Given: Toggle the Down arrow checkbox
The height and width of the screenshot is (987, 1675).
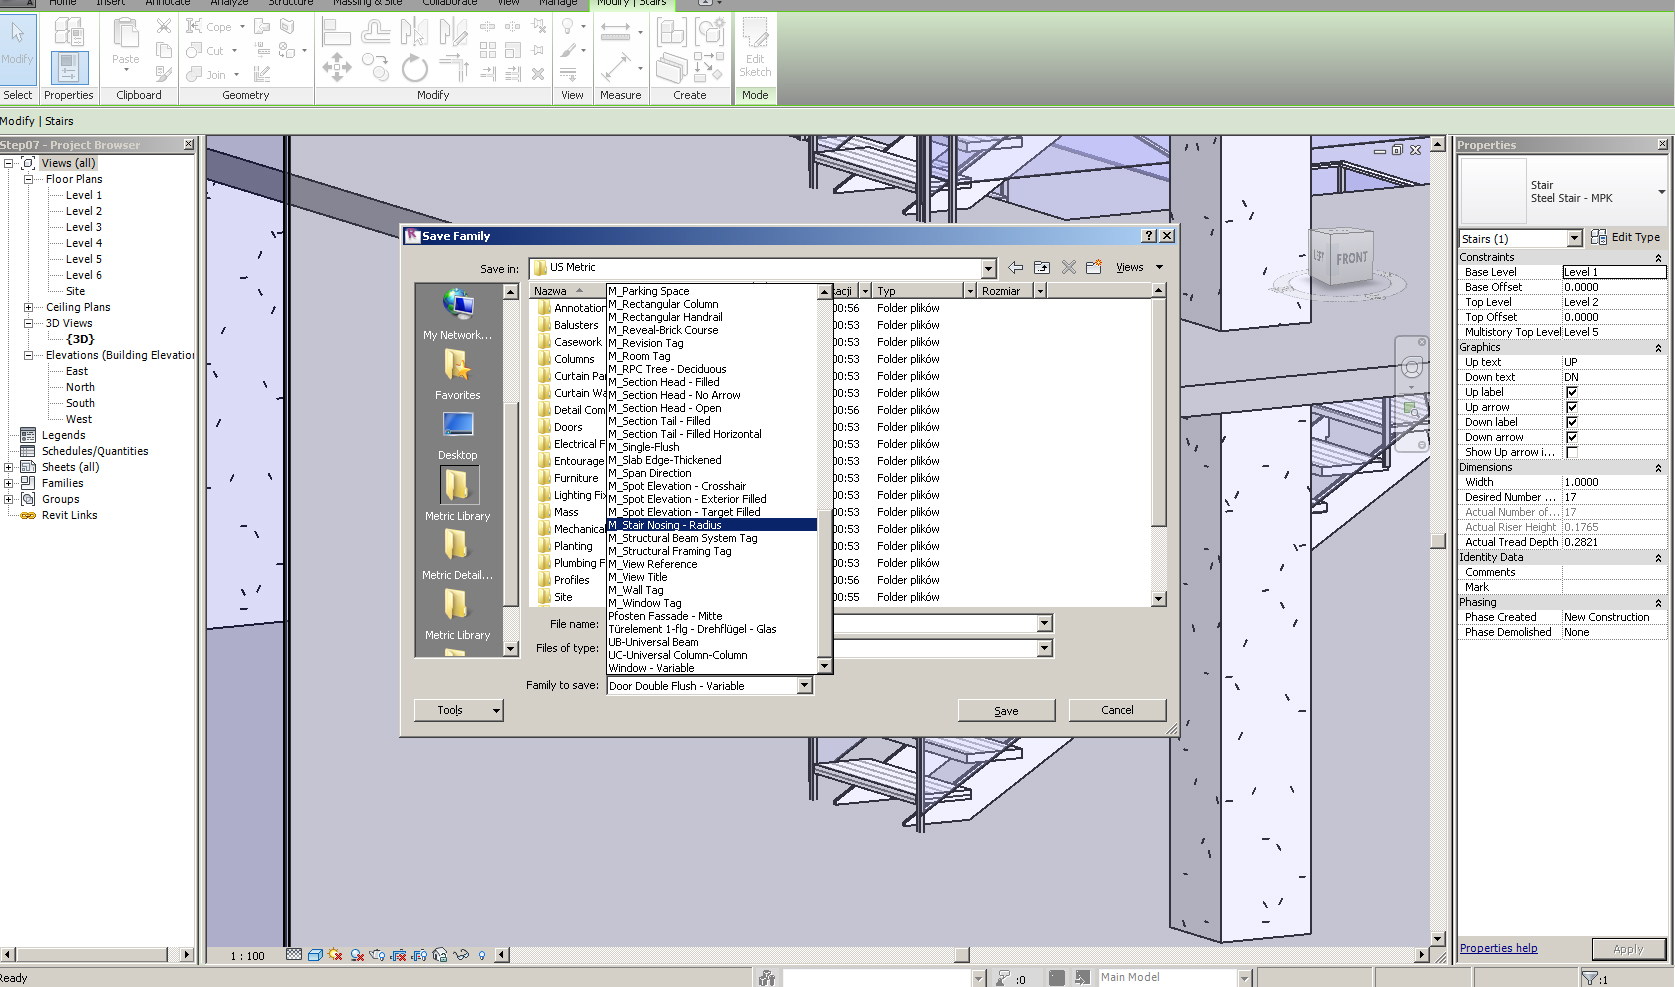Looking at the screenshot, I should point(1572,437).
